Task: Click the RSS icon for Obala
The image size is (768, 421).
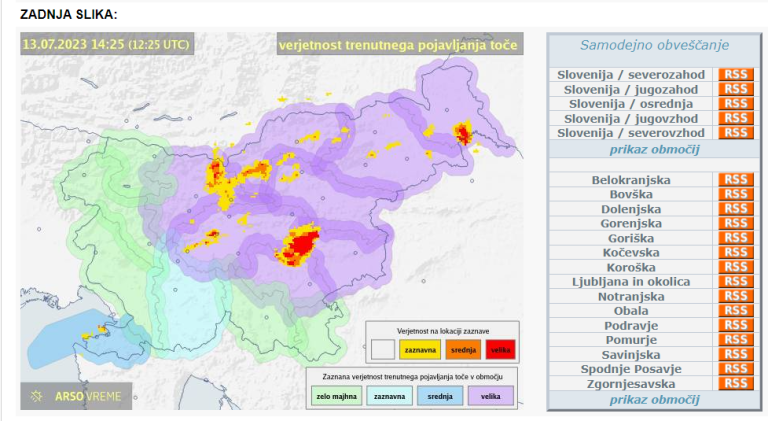Action: (735, 311)
